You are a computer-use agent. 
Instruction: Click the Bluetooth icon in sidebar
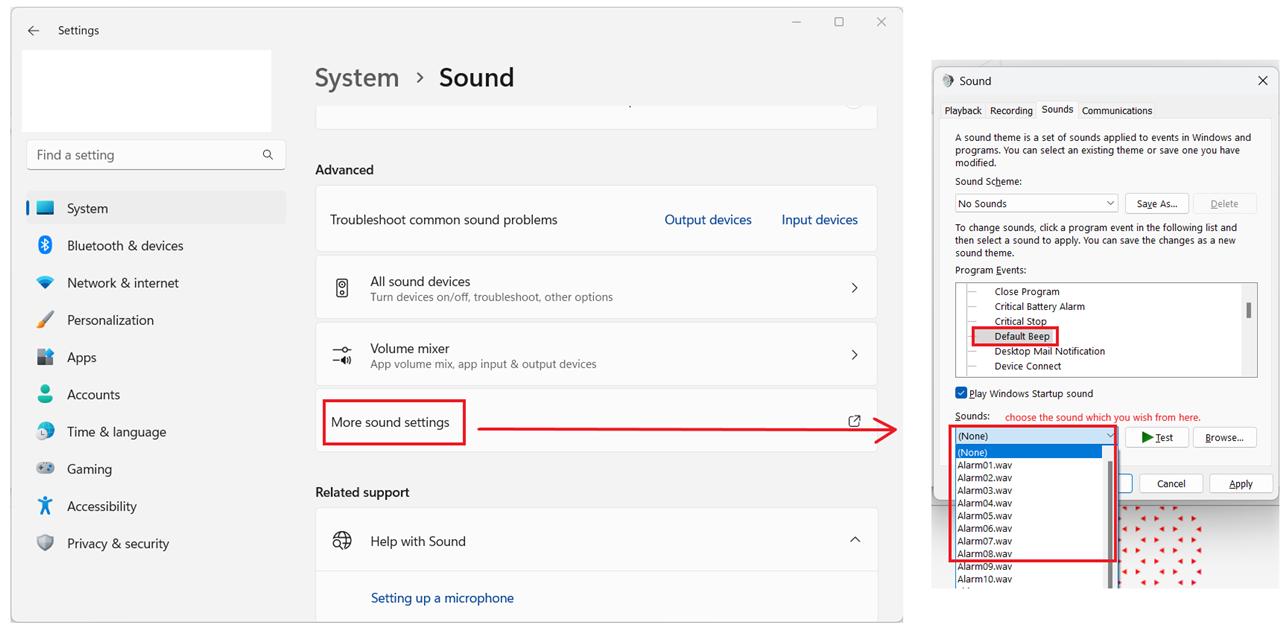(x=45, y=245)
